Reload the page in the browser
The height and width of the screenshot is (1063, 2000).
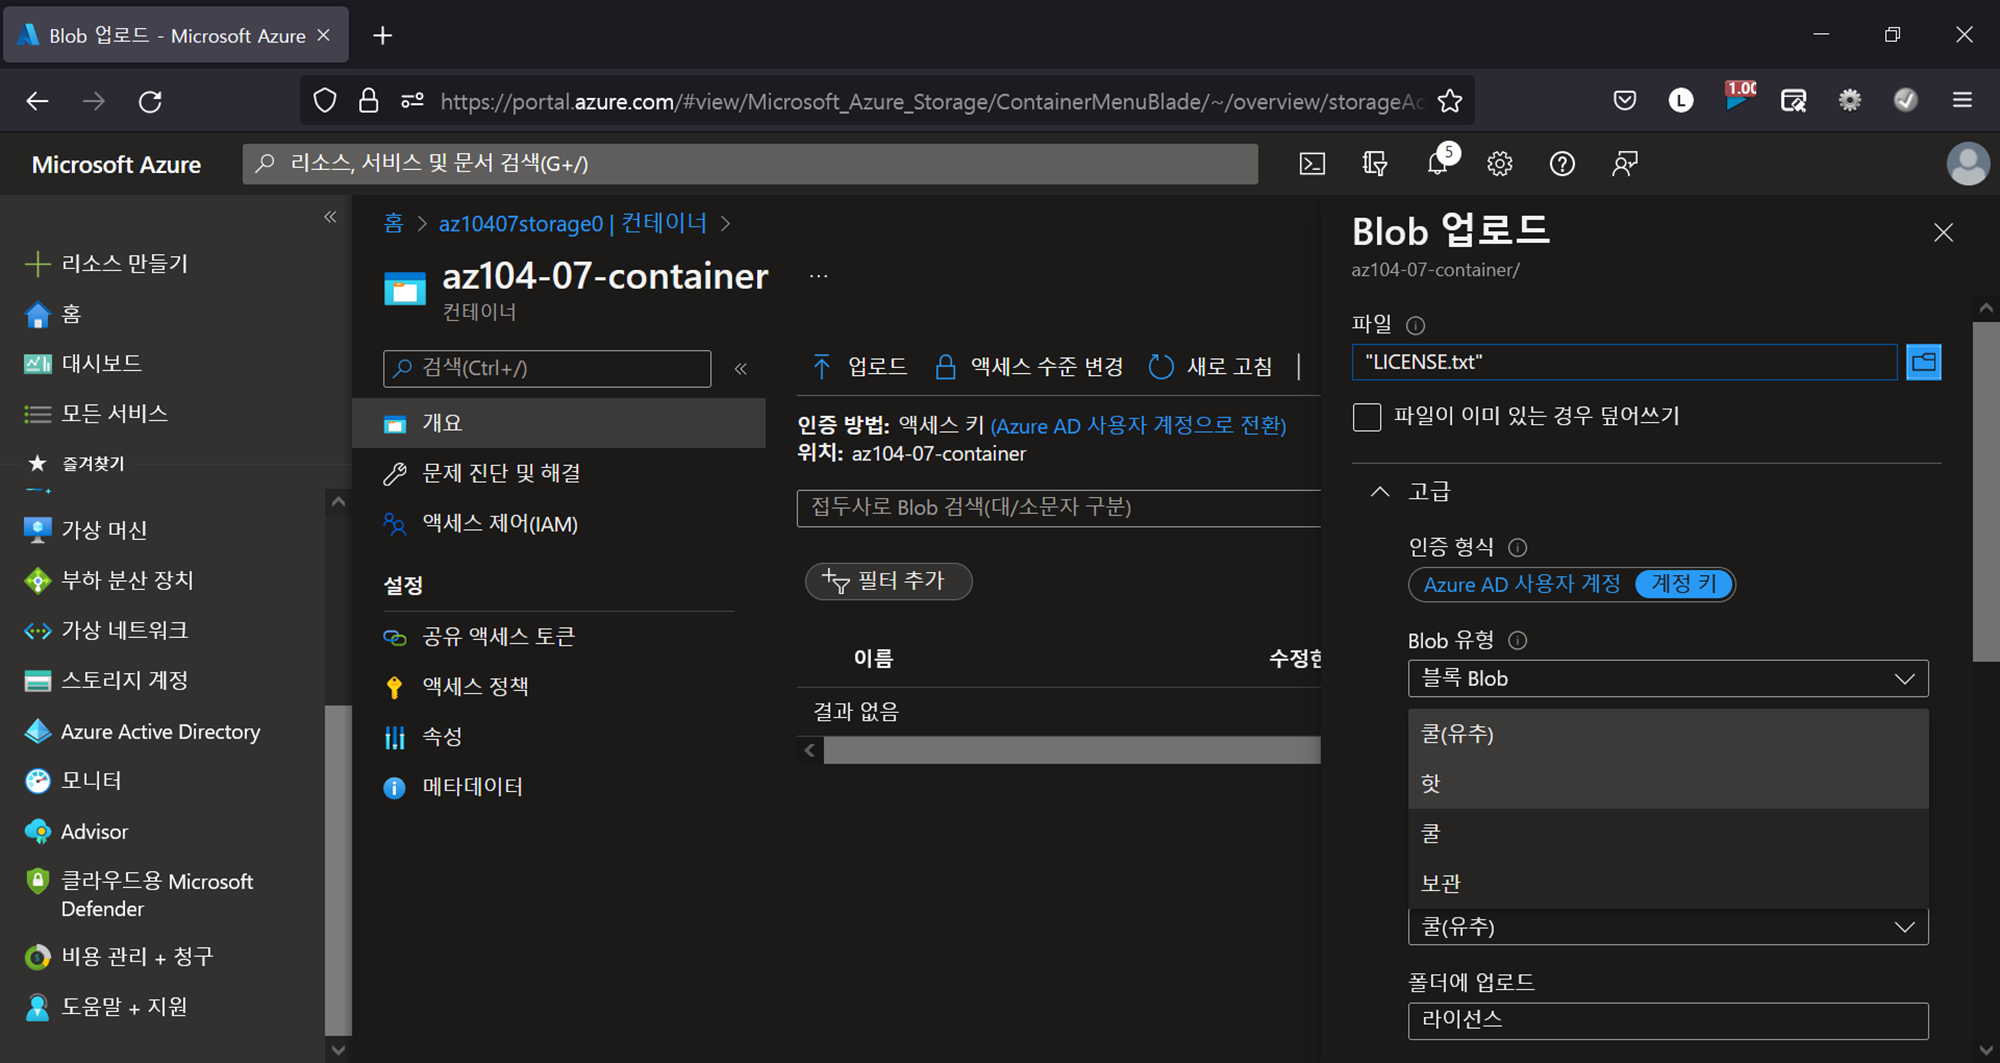(150, 101)
